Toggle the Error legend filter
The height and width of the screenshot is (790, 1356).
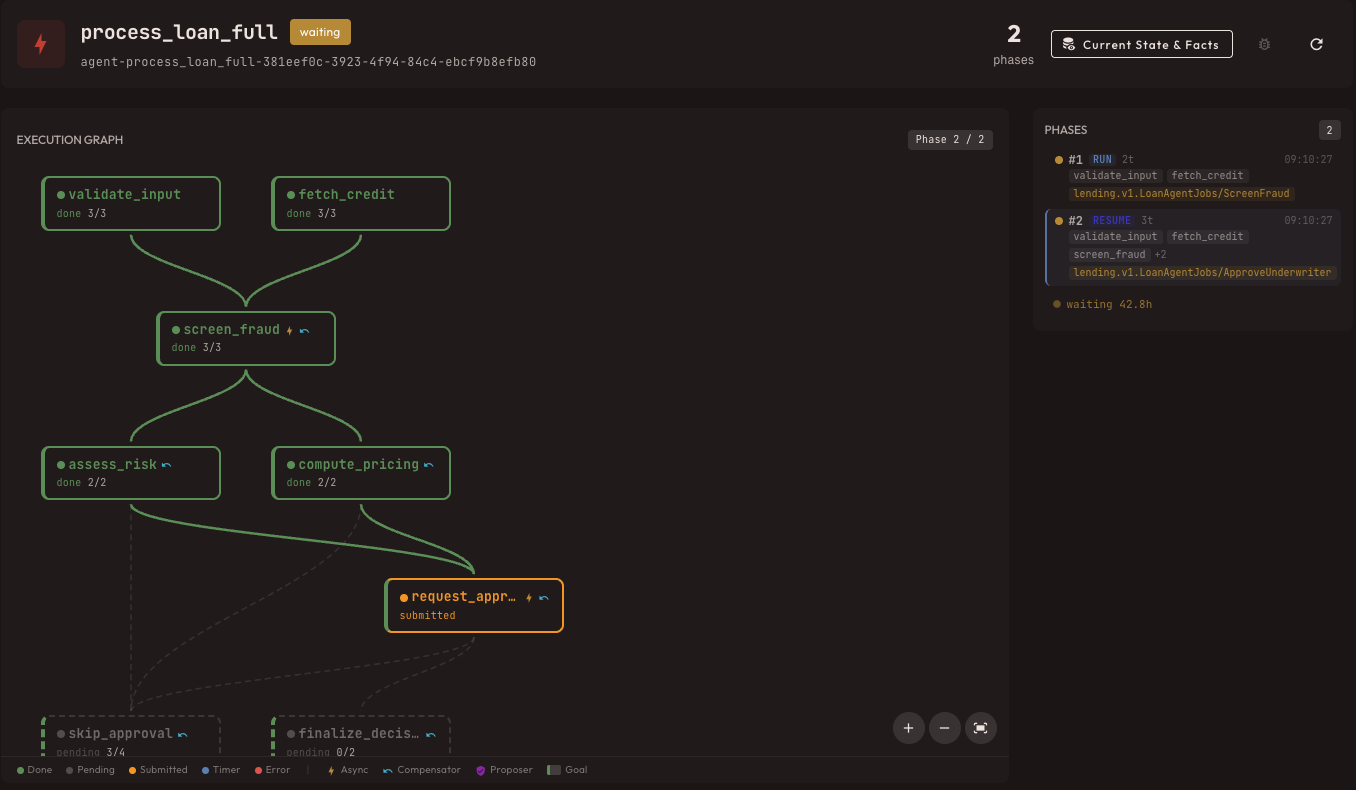pyautogui.click(x=272, y=770)
